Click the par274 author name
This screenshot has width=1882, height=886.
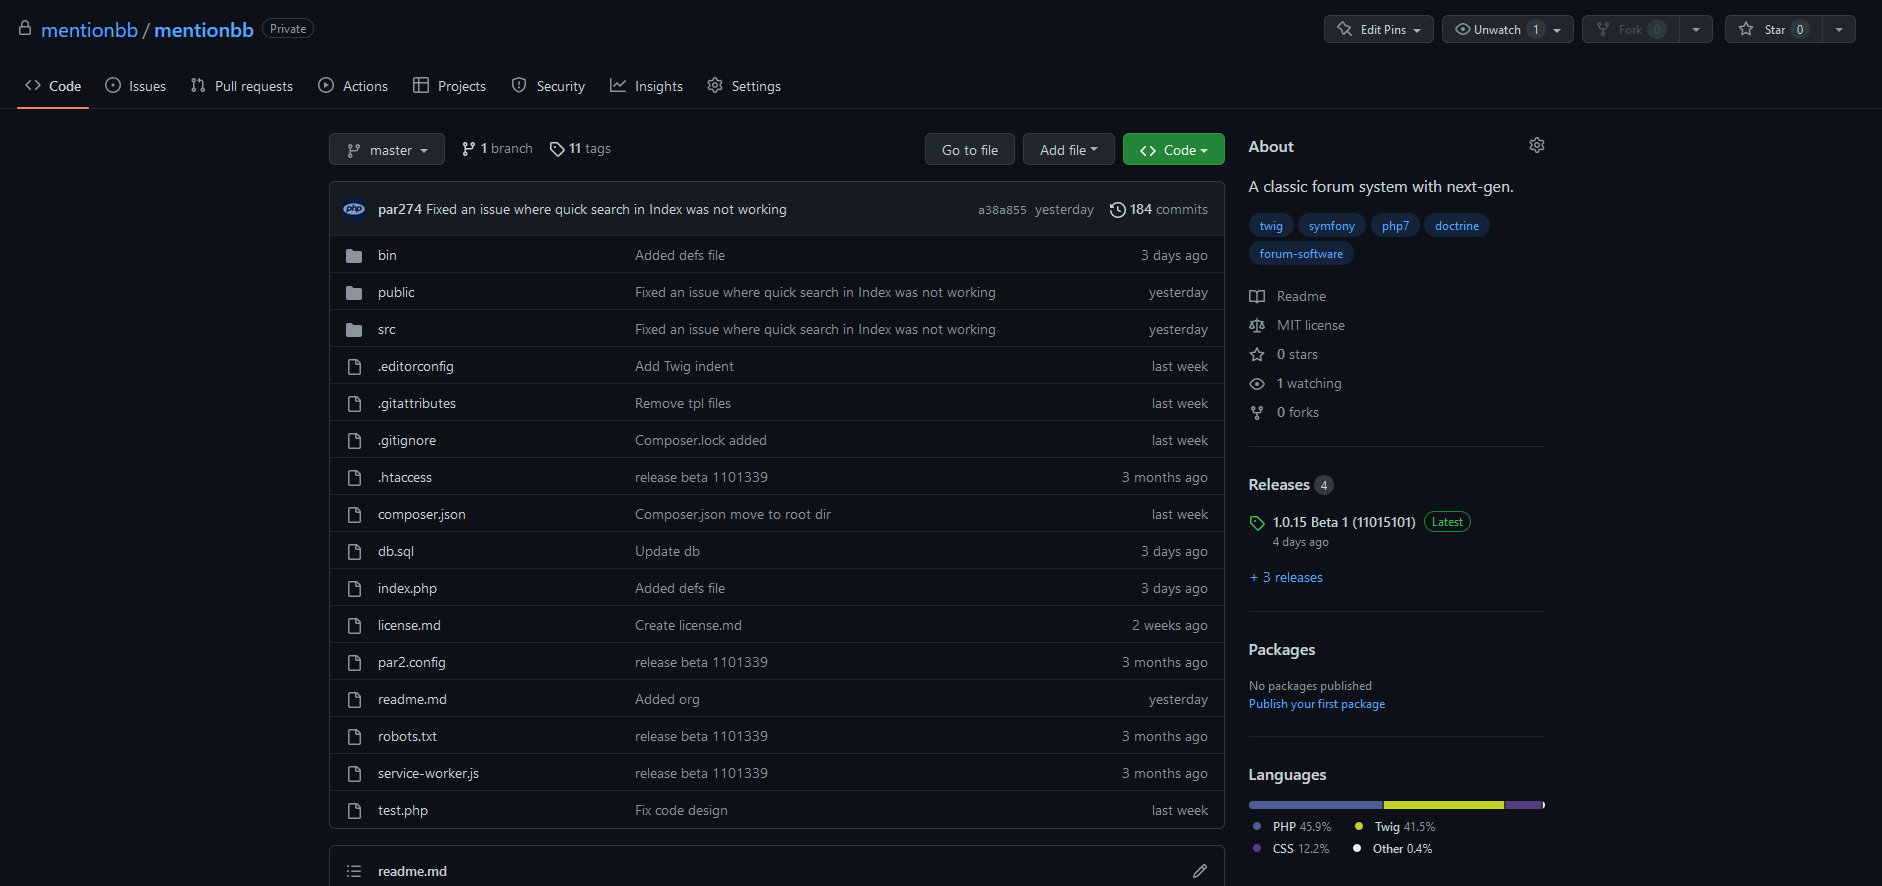400,209
